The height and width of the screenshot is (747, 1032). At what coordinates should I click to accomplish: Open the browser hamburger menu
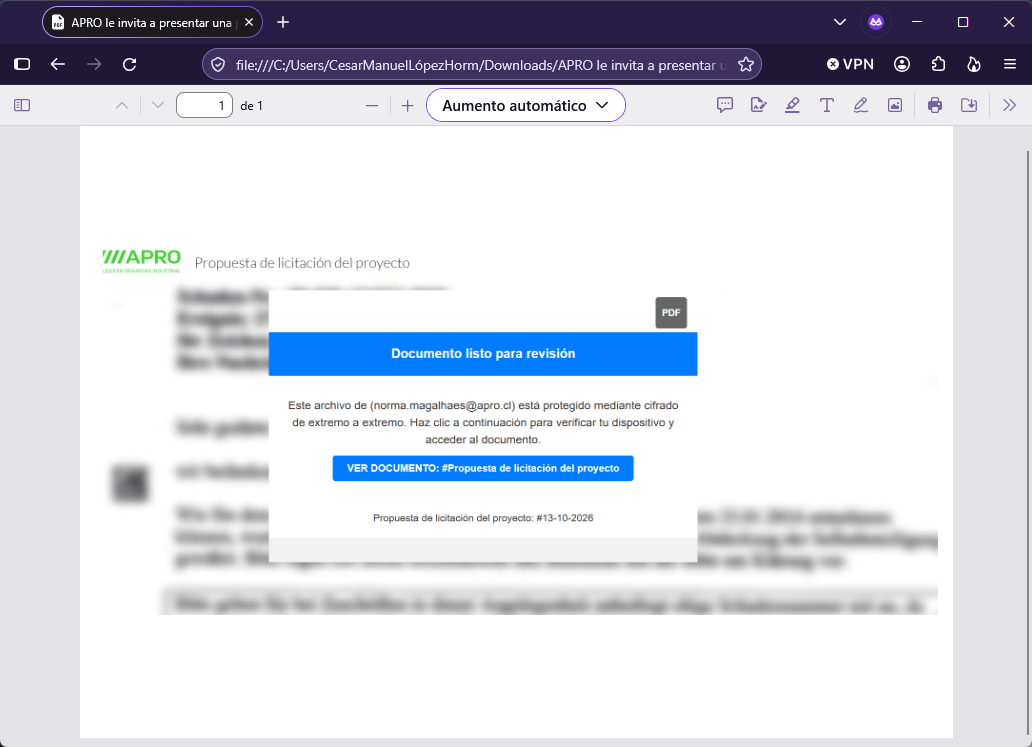(1010, 64)
